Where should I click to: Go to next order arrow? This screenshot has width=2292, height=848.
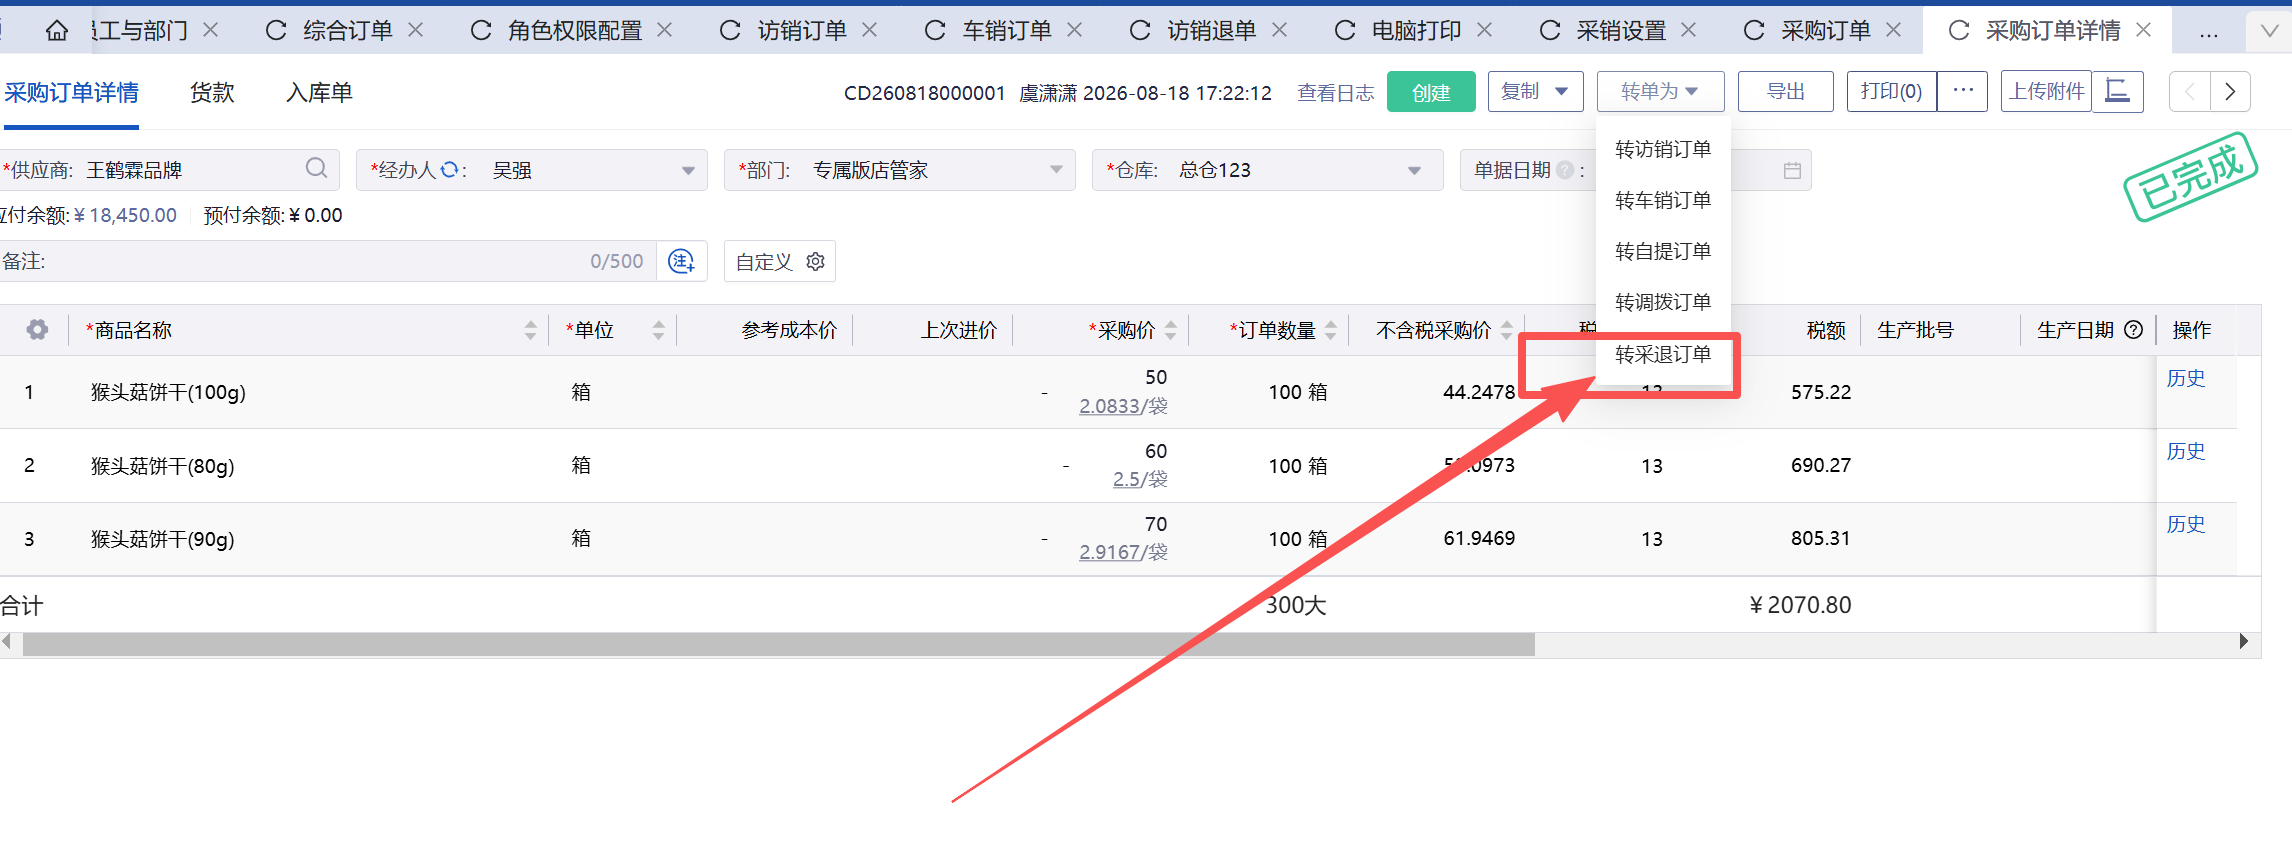point(2230,92)
